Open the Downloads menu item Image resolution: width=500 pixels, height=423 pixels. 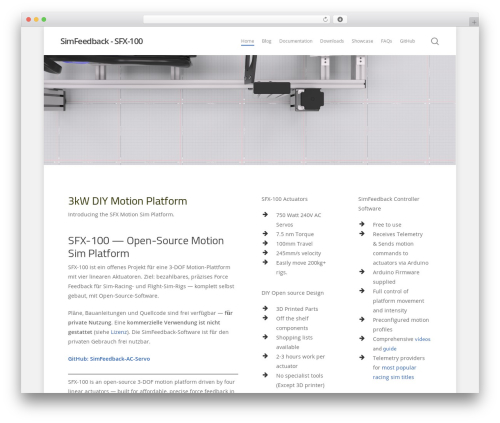coord(332,41)
